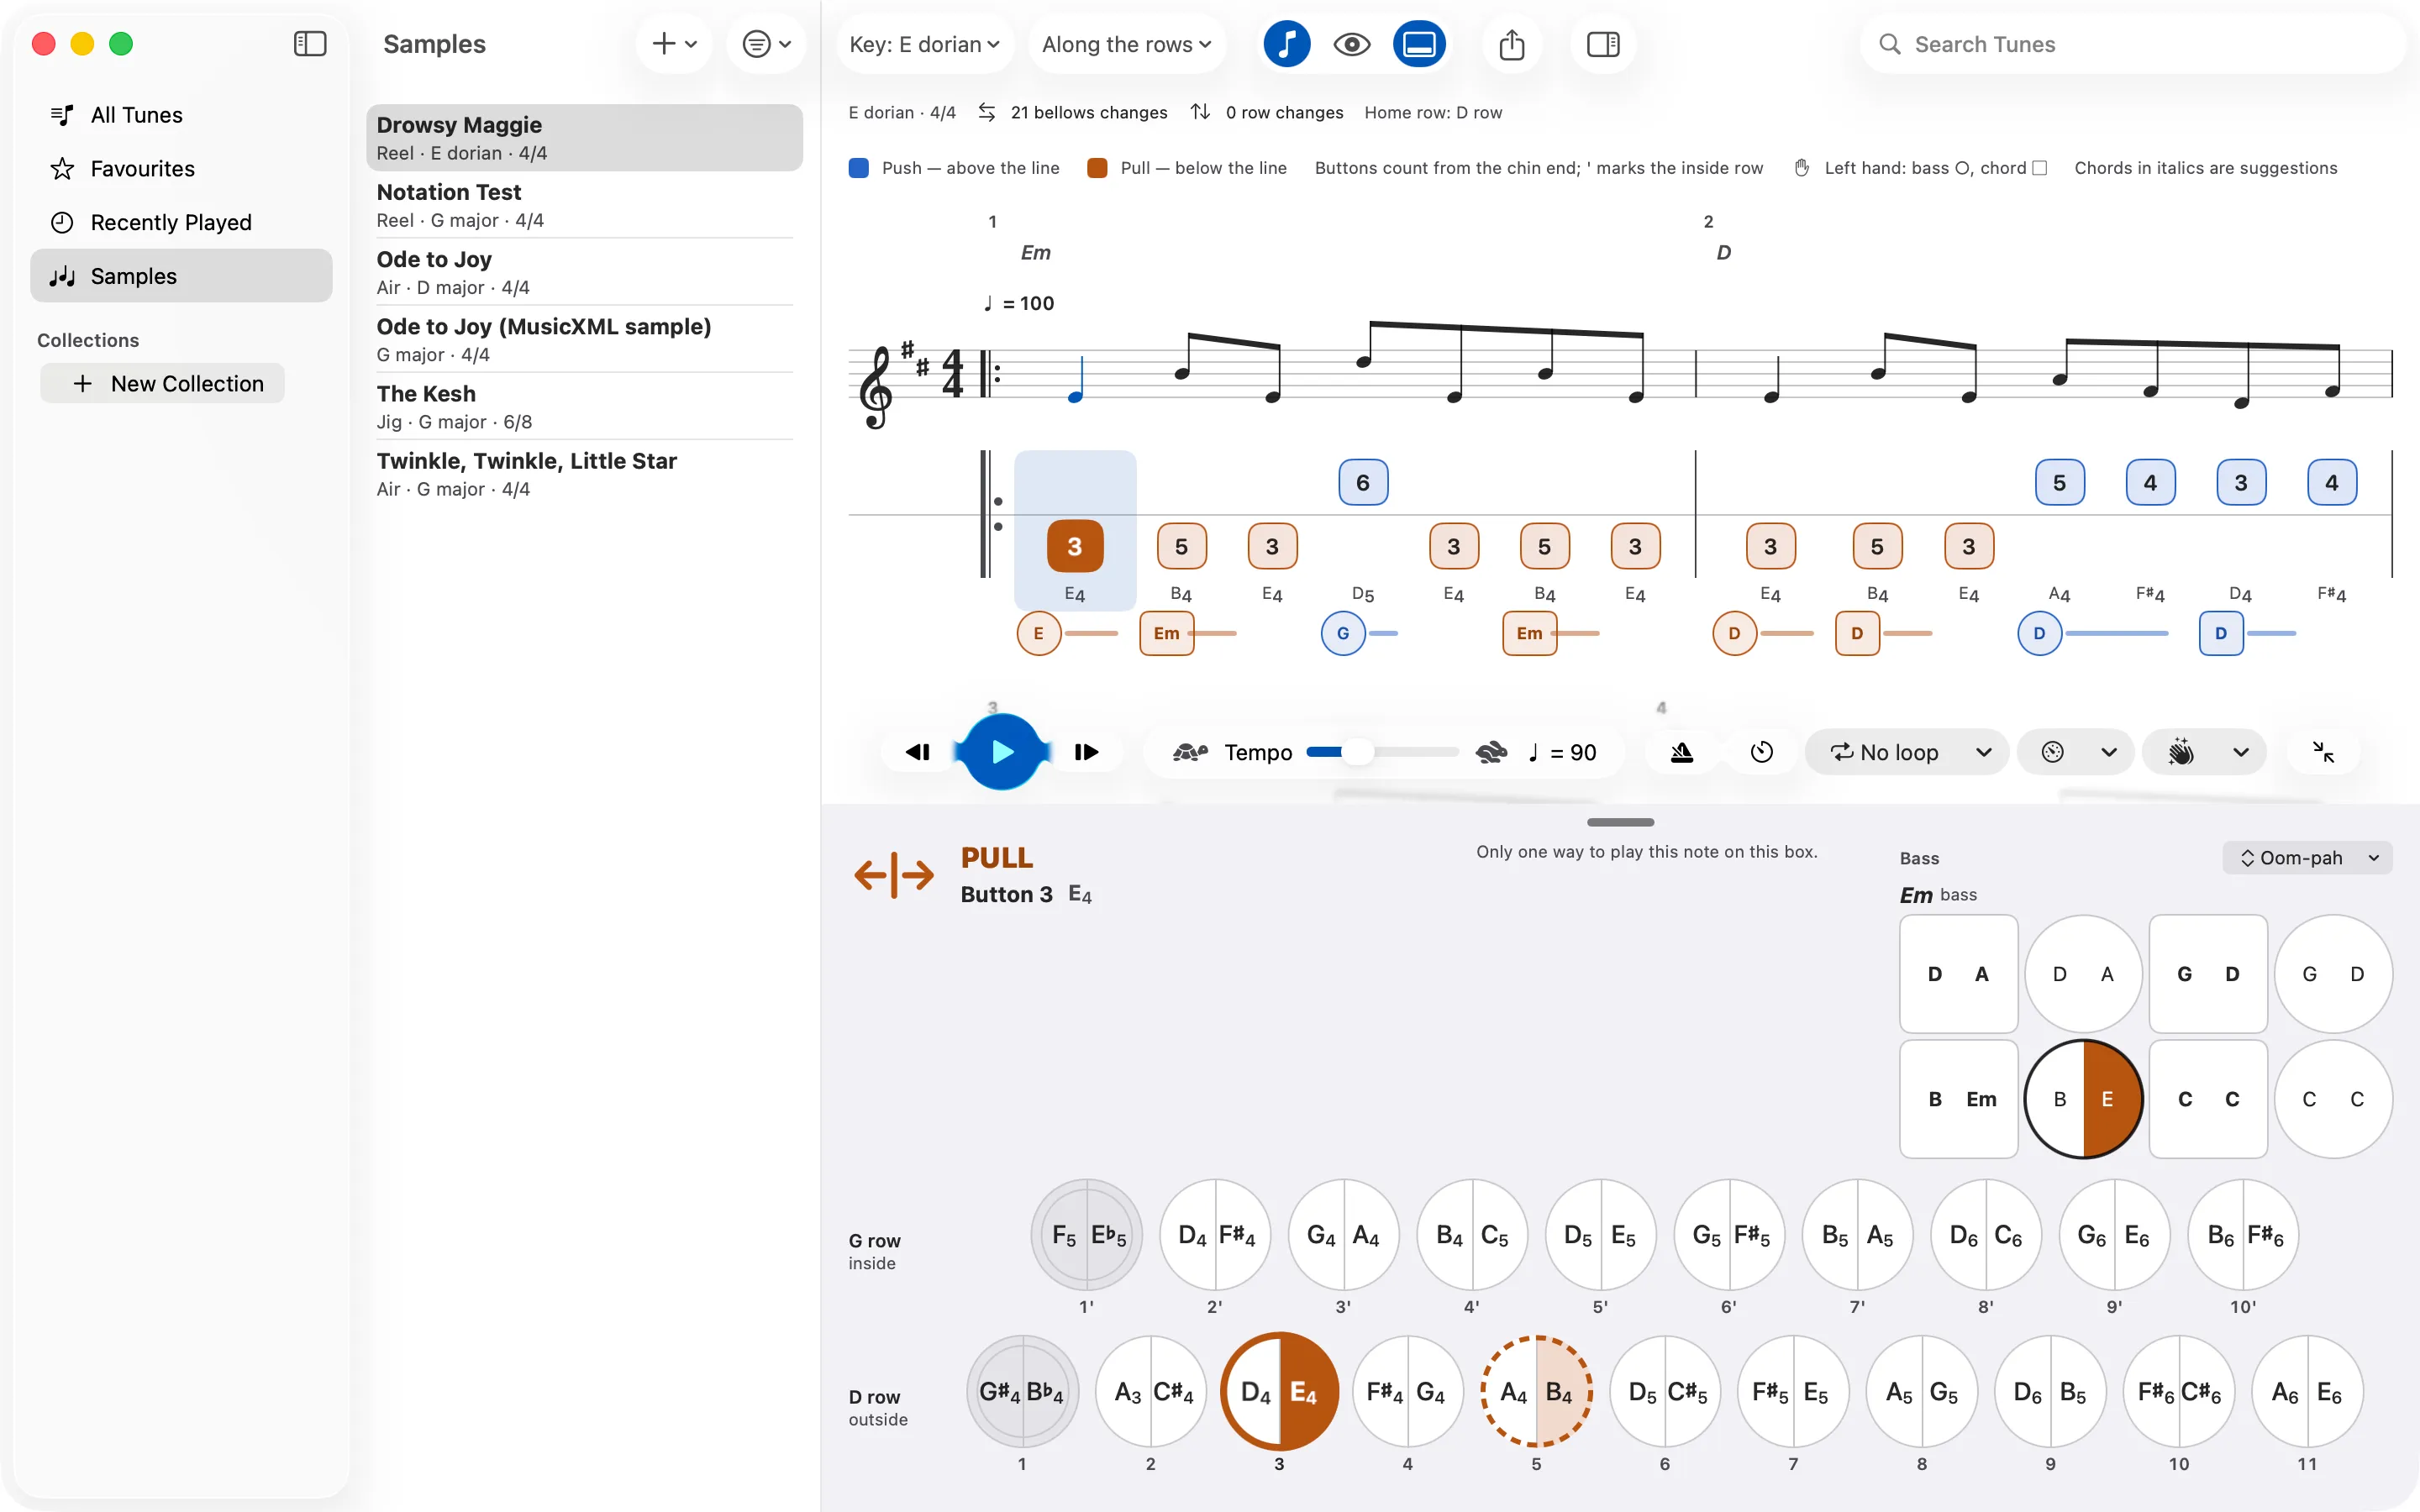2420x1512 pixels.
Task: Focus the Search Tunes field
Action: [x=2132, y=44]
